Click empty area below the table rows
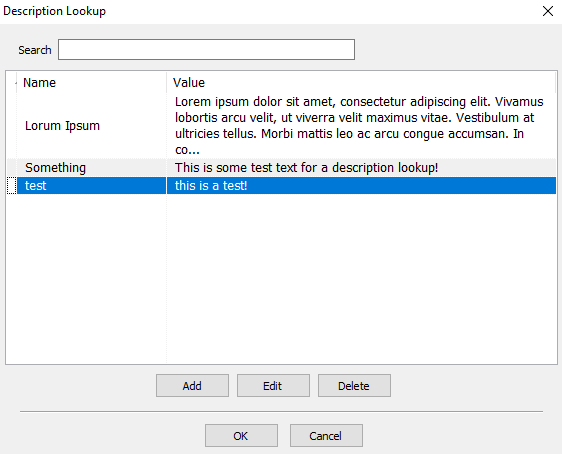 pos(281,279)
